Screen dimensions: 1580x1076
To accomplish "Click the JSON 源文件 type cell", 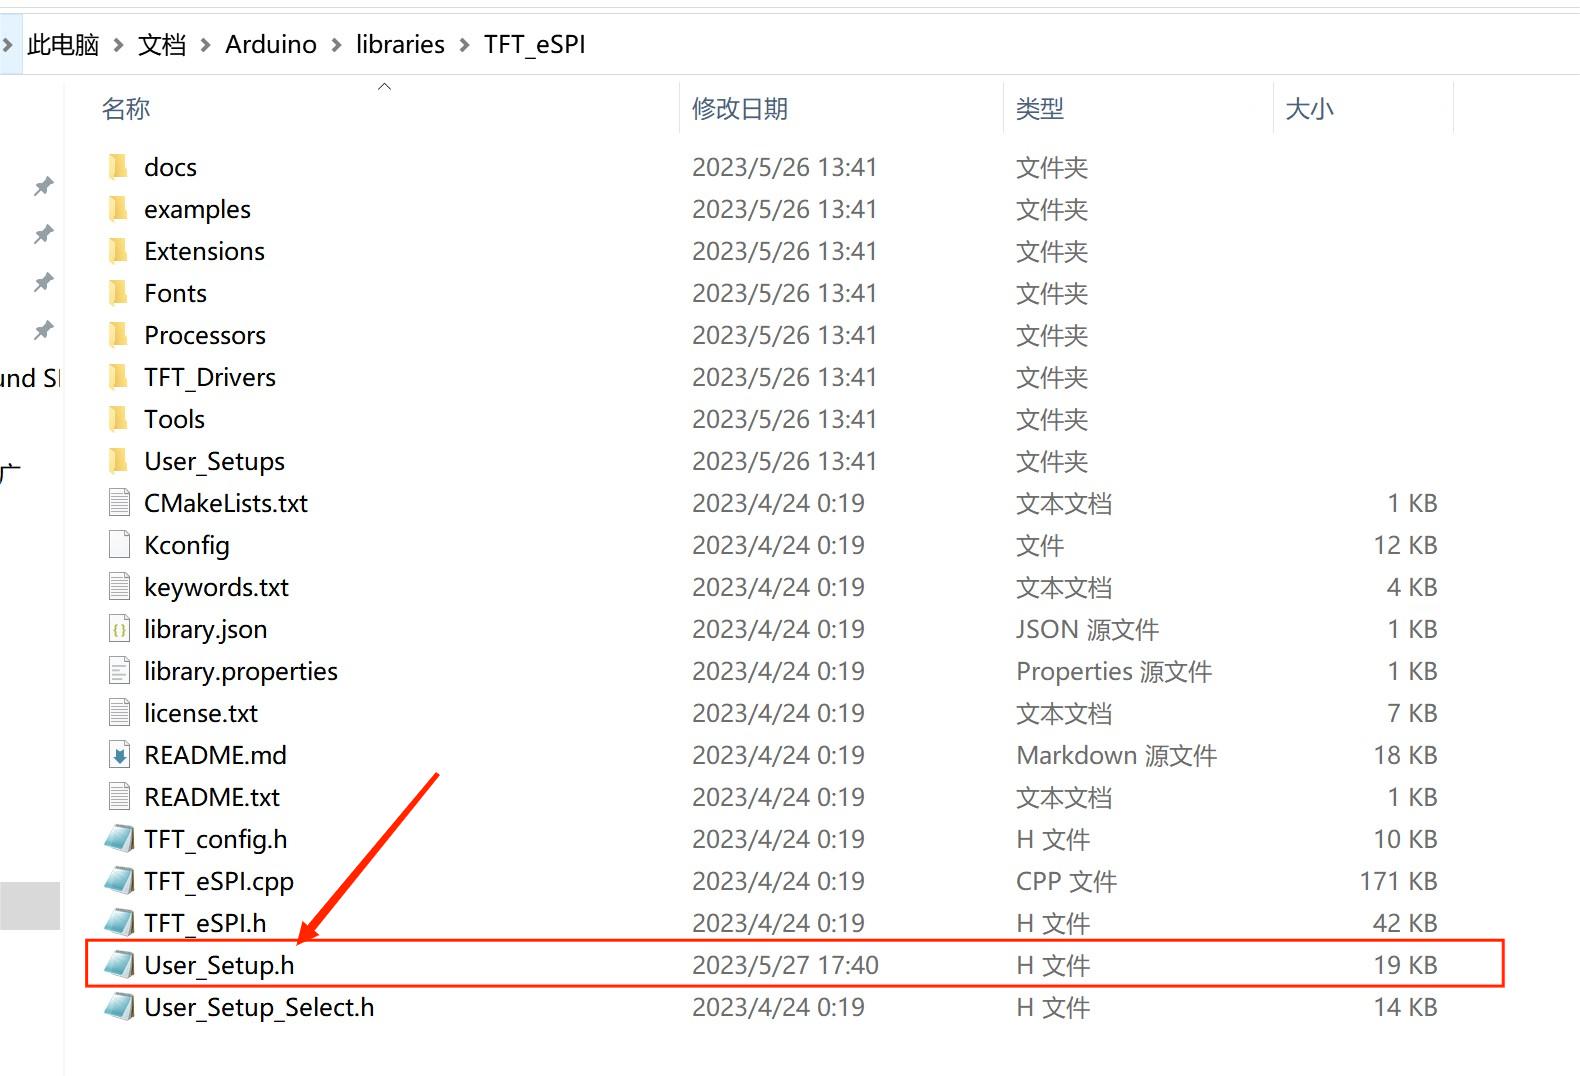I will point(1087,629).
